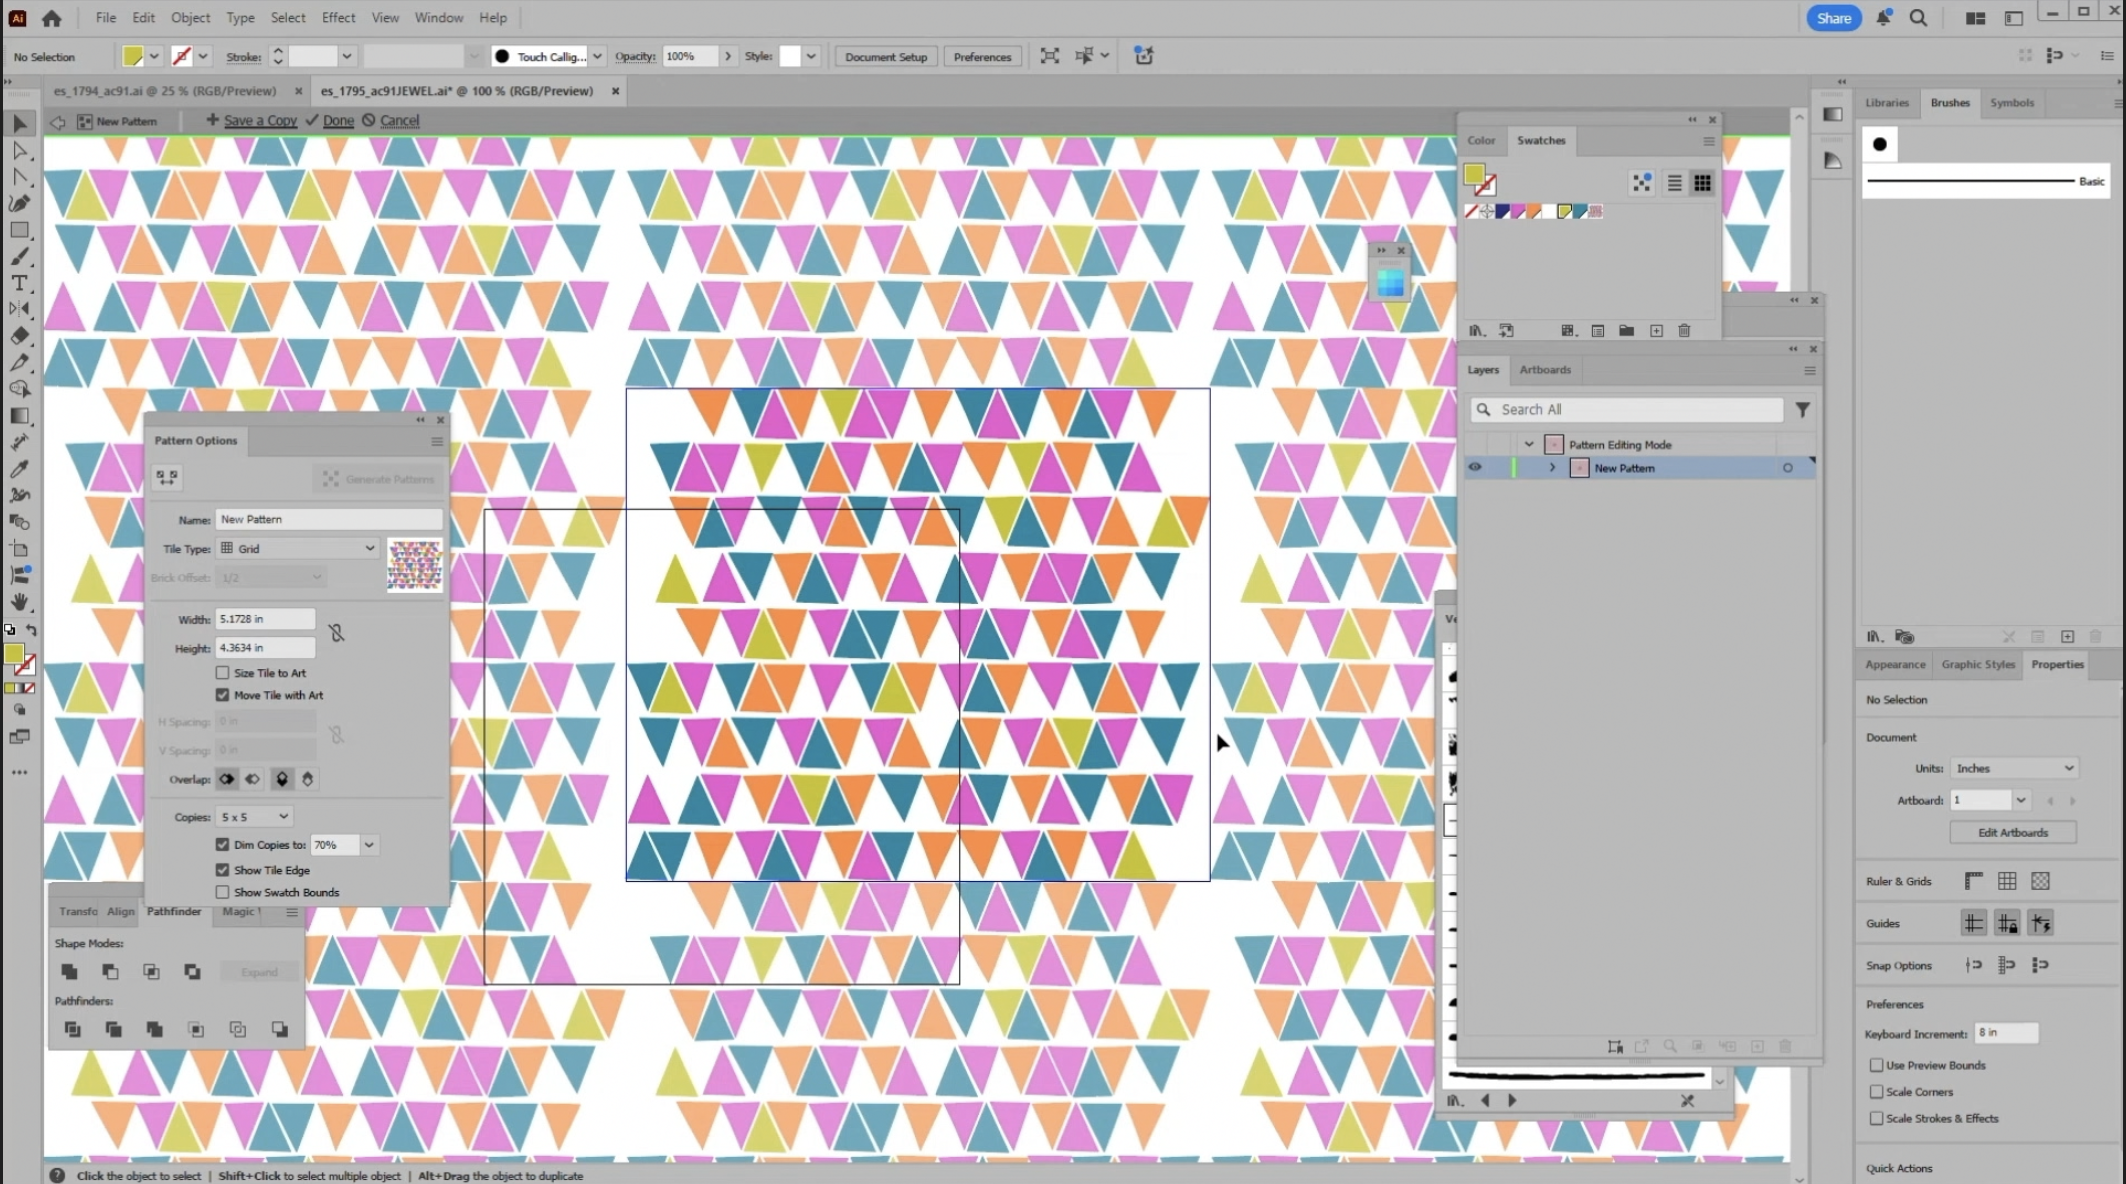This screenshot has height=1184, width=2126.
Task: Click the Edit Artboards button
Action: coord(2012,832)
